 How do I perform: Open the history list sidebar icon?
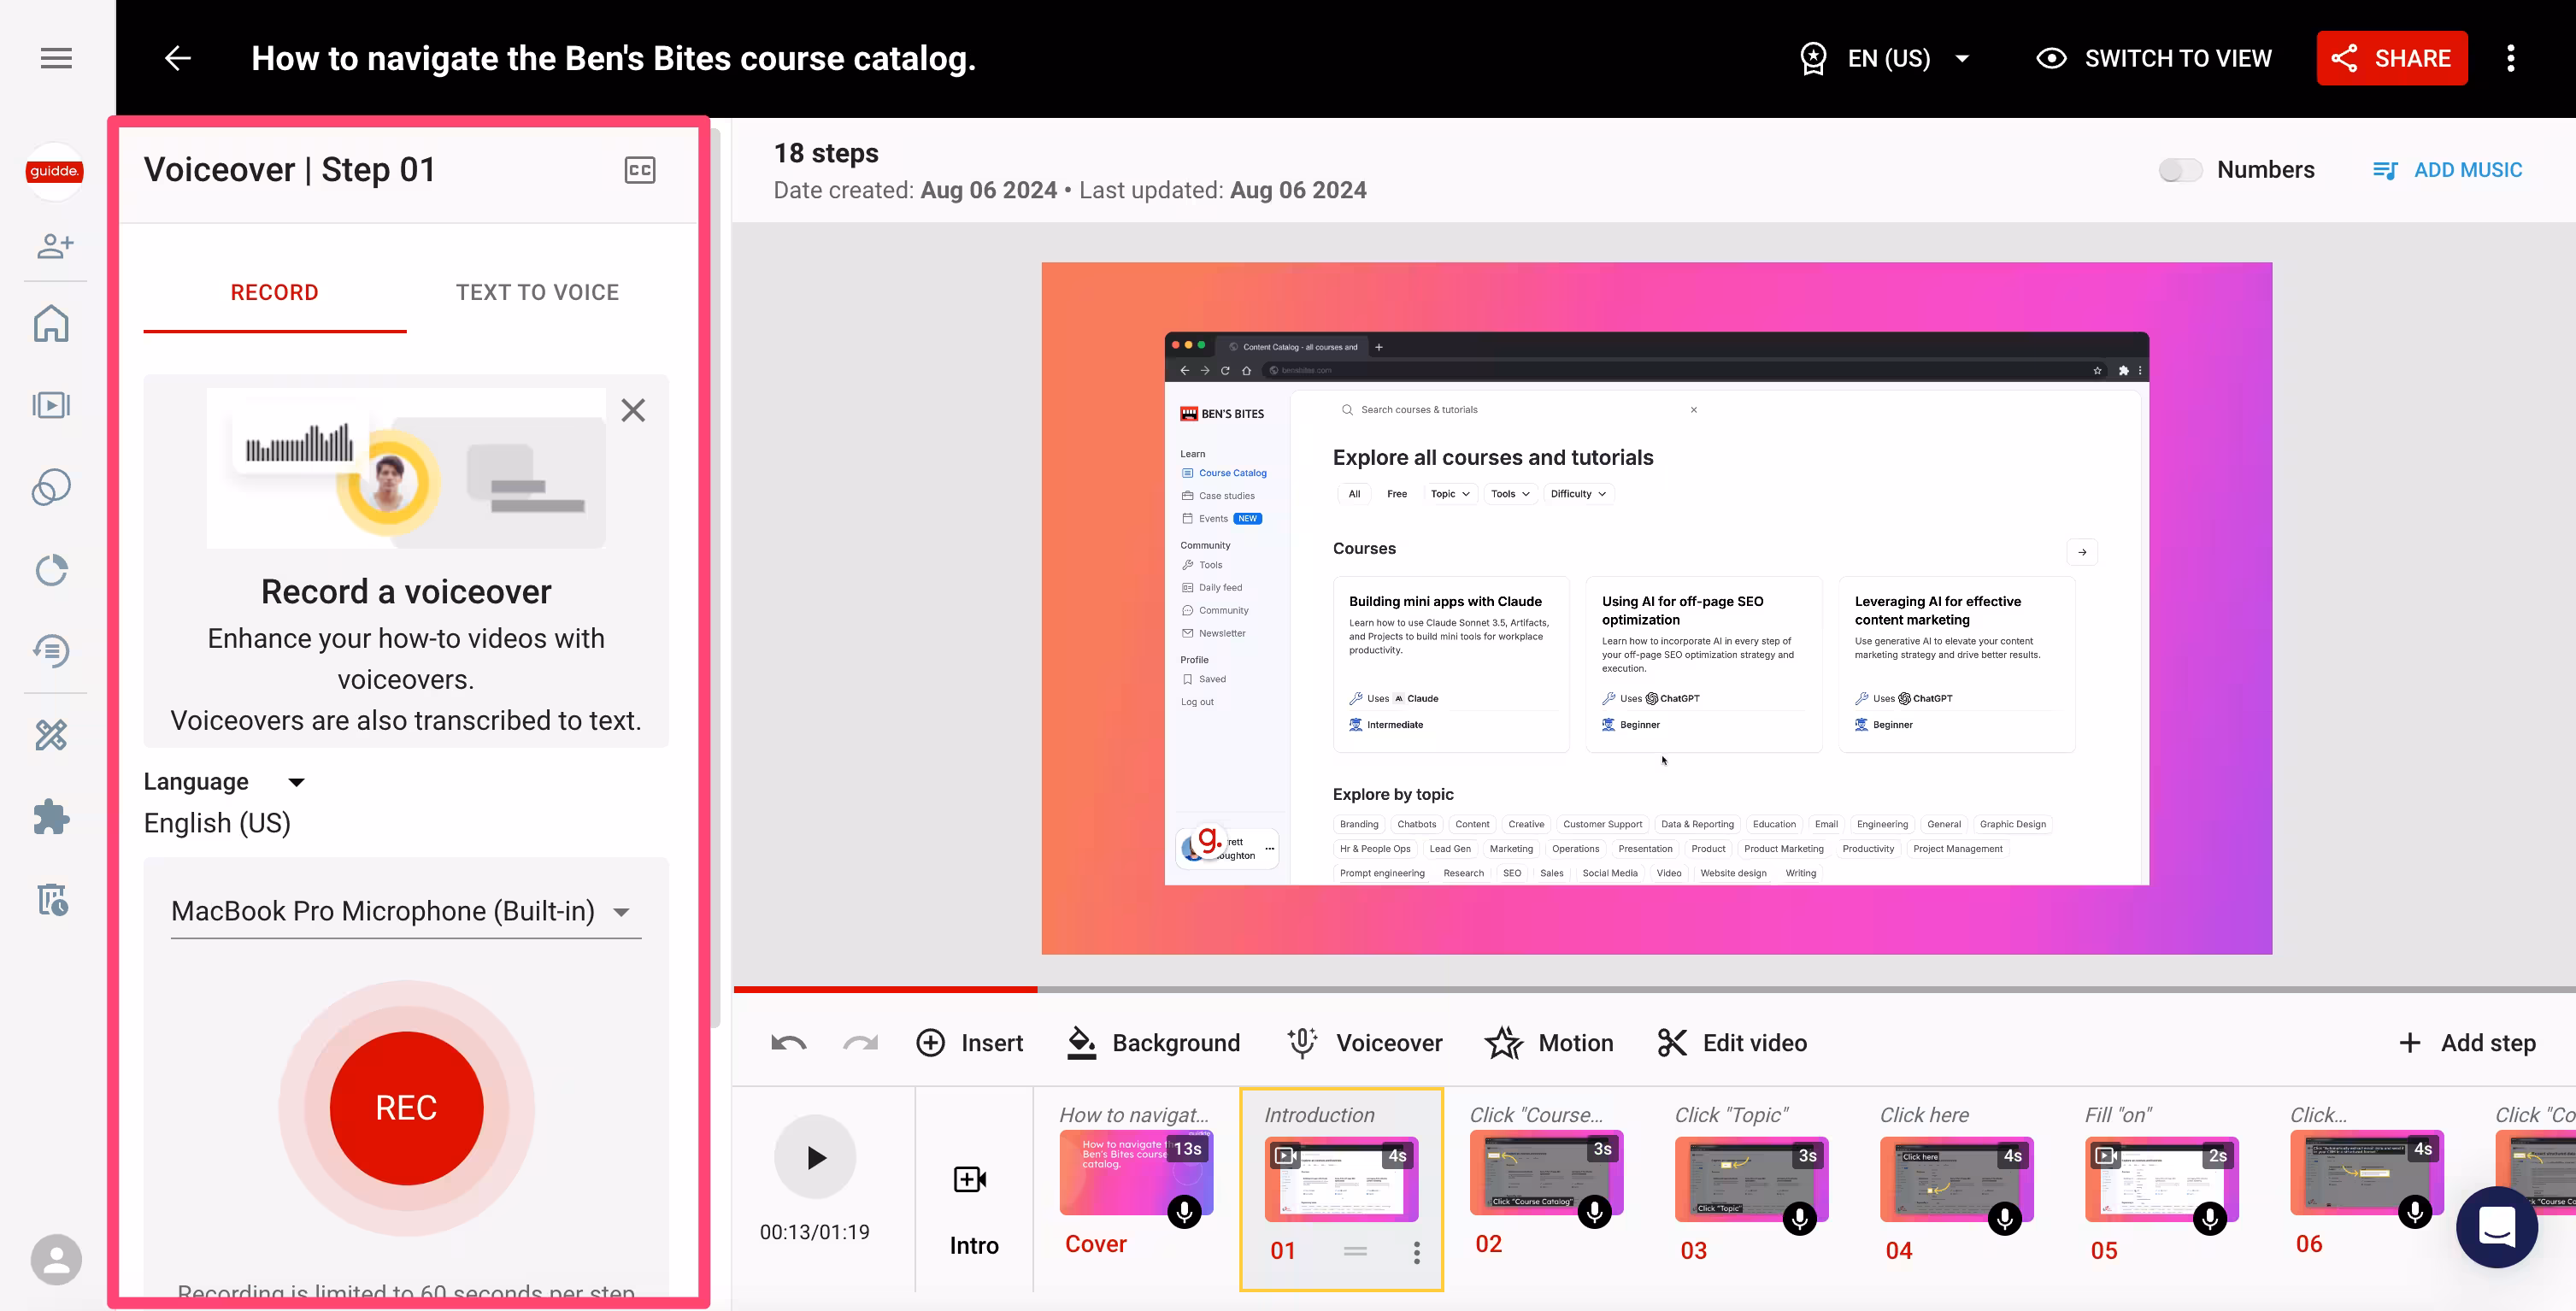[x=52, y=651]
